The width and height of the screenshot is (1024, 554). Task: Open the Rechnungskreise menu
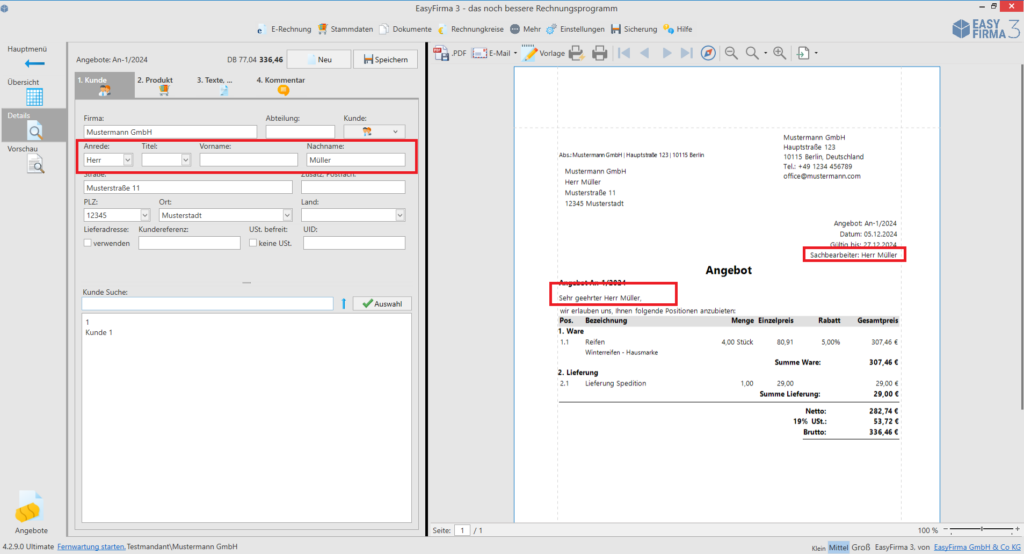471,29
